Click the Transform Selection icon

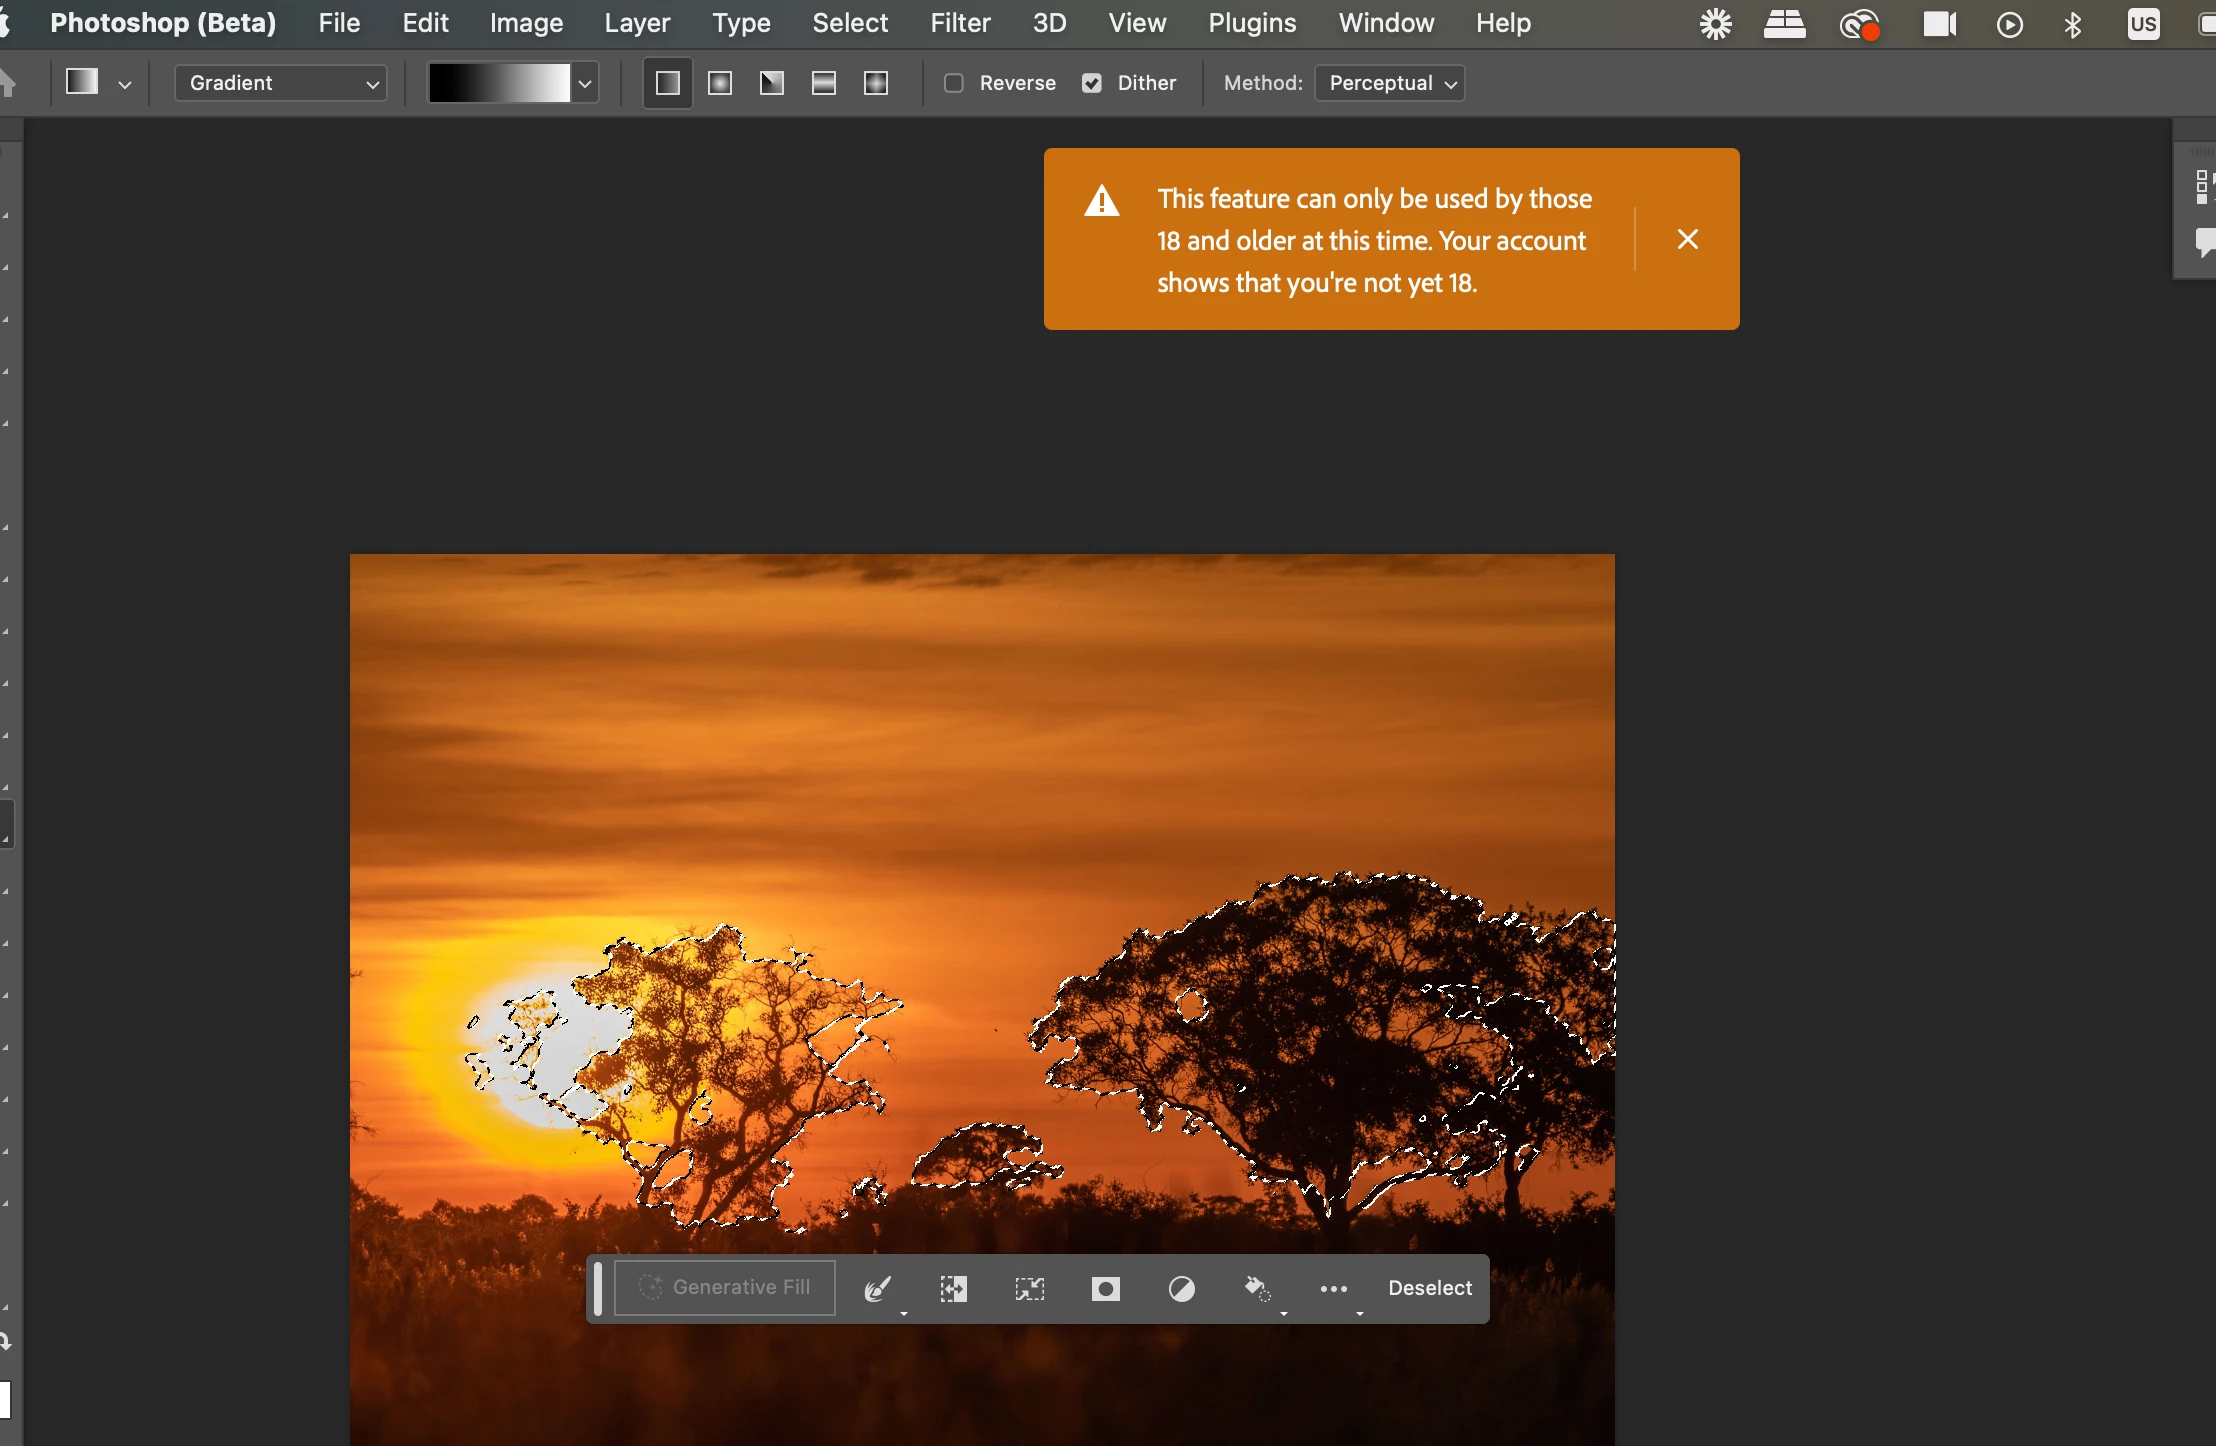tap(1029, 1288)
